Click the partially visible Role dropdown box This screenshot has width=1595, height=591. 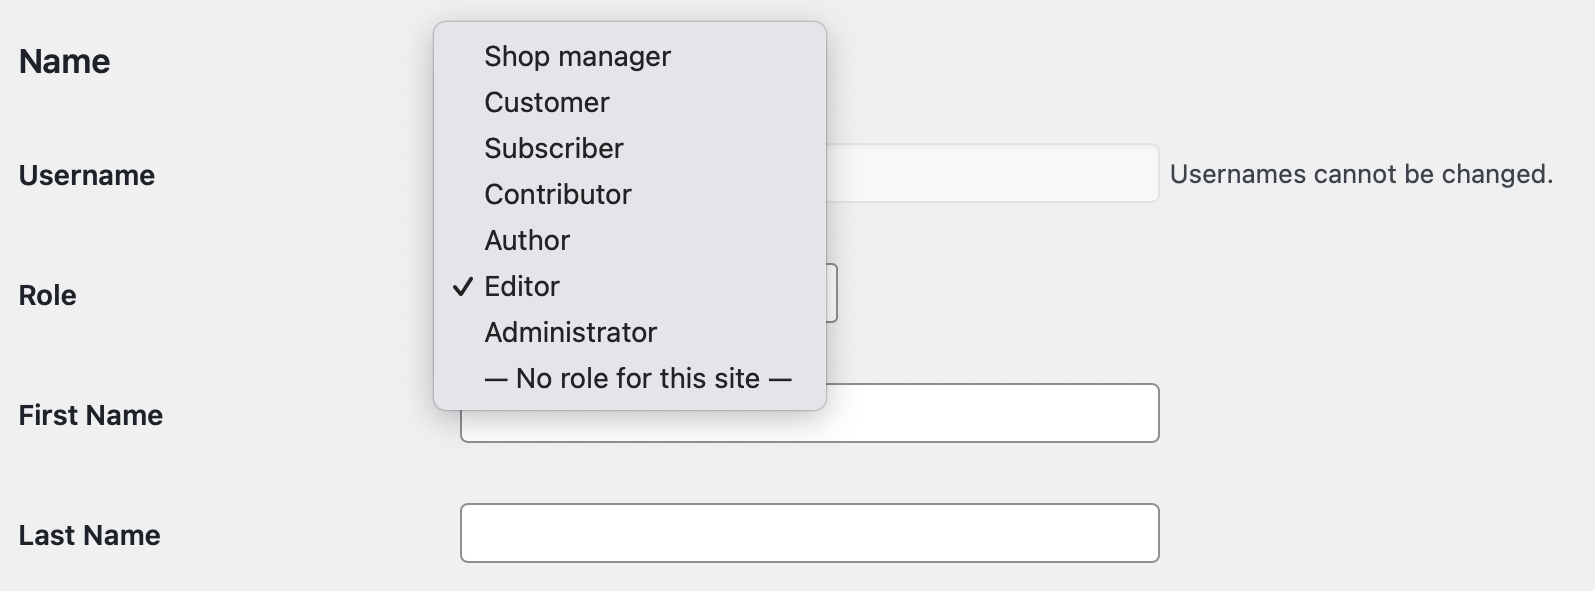point(833,292)
